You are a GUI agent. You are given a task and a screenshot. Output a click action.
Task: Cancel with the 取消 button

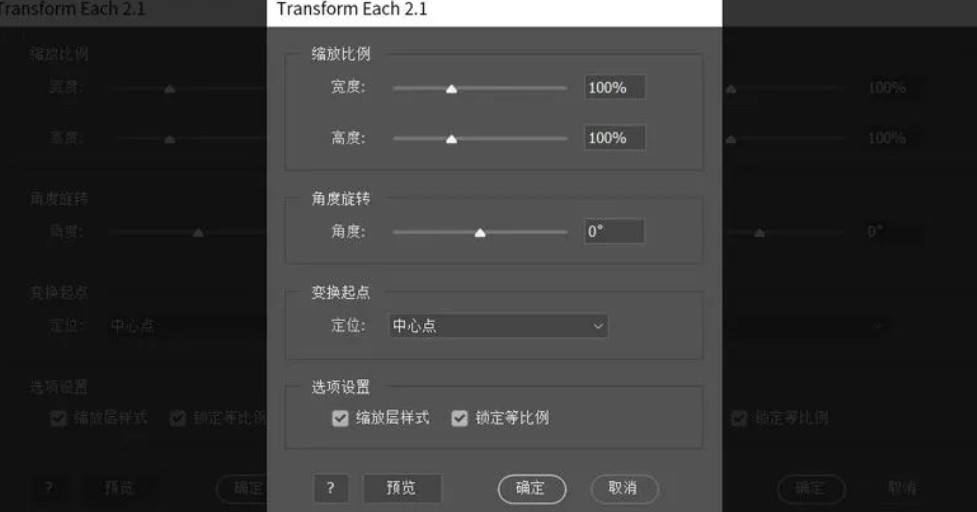coord(624,488)
